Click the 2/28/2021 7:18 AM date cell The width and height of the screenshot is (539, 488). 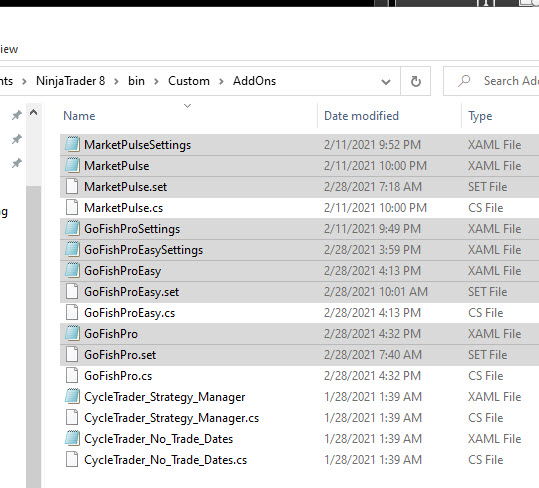(x=373, y=187)
